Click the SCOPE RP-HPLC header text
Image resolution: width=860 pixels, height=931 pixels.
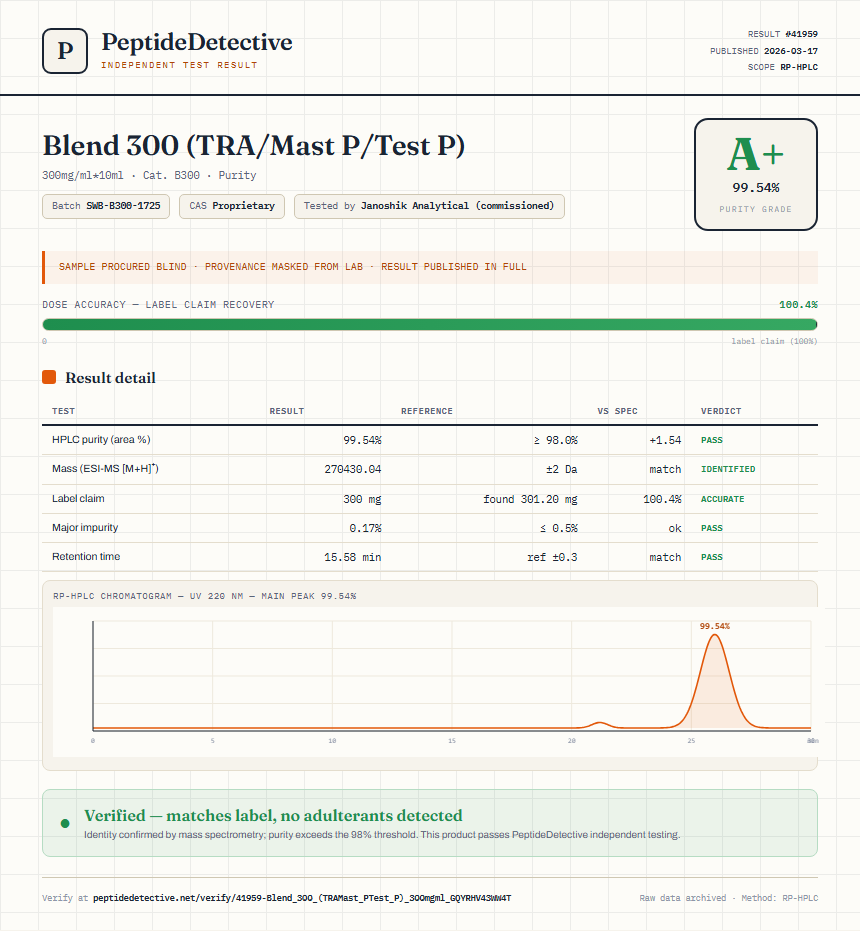[x=783, y=67]
